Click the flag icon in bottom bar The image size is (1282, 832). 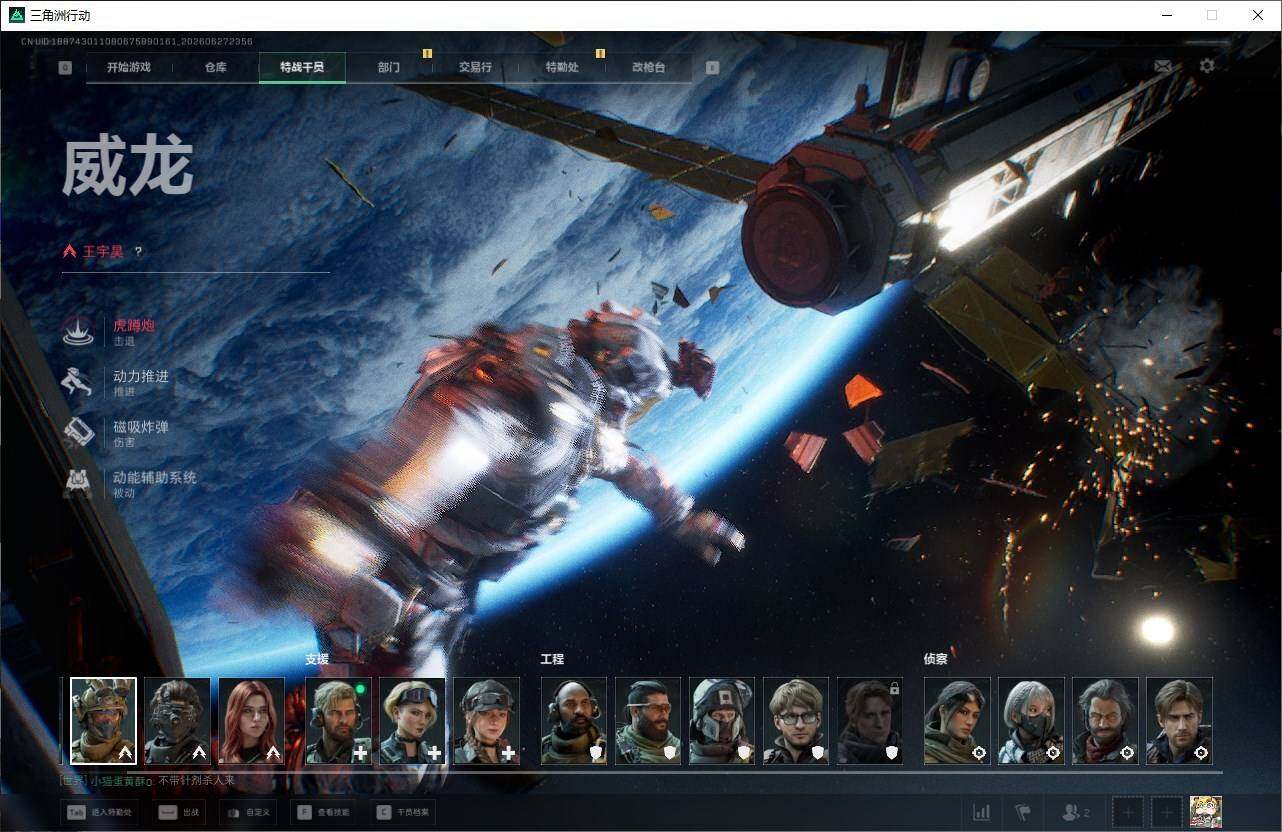coord(1022,812)
